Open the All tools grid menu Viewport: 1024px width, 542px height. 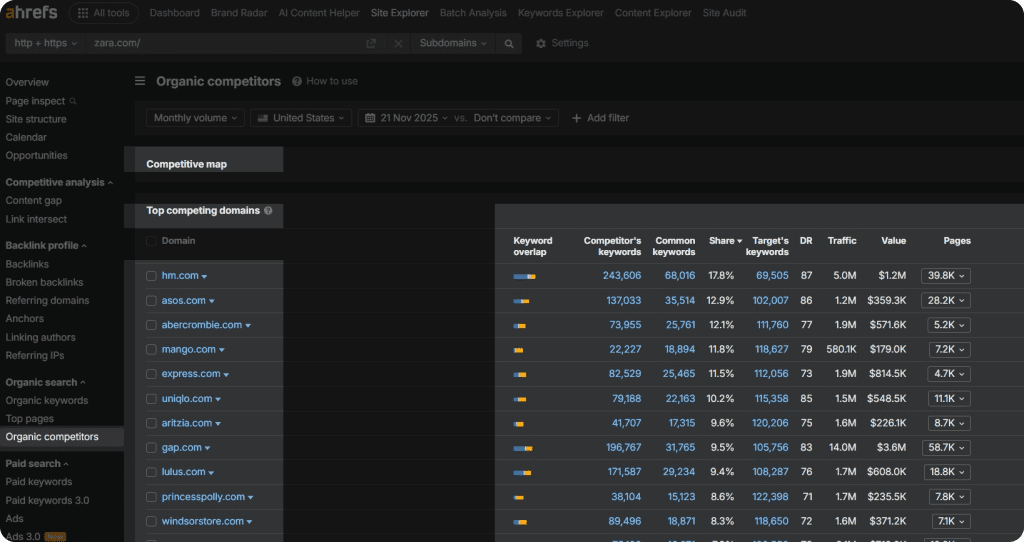coord(103,13)
